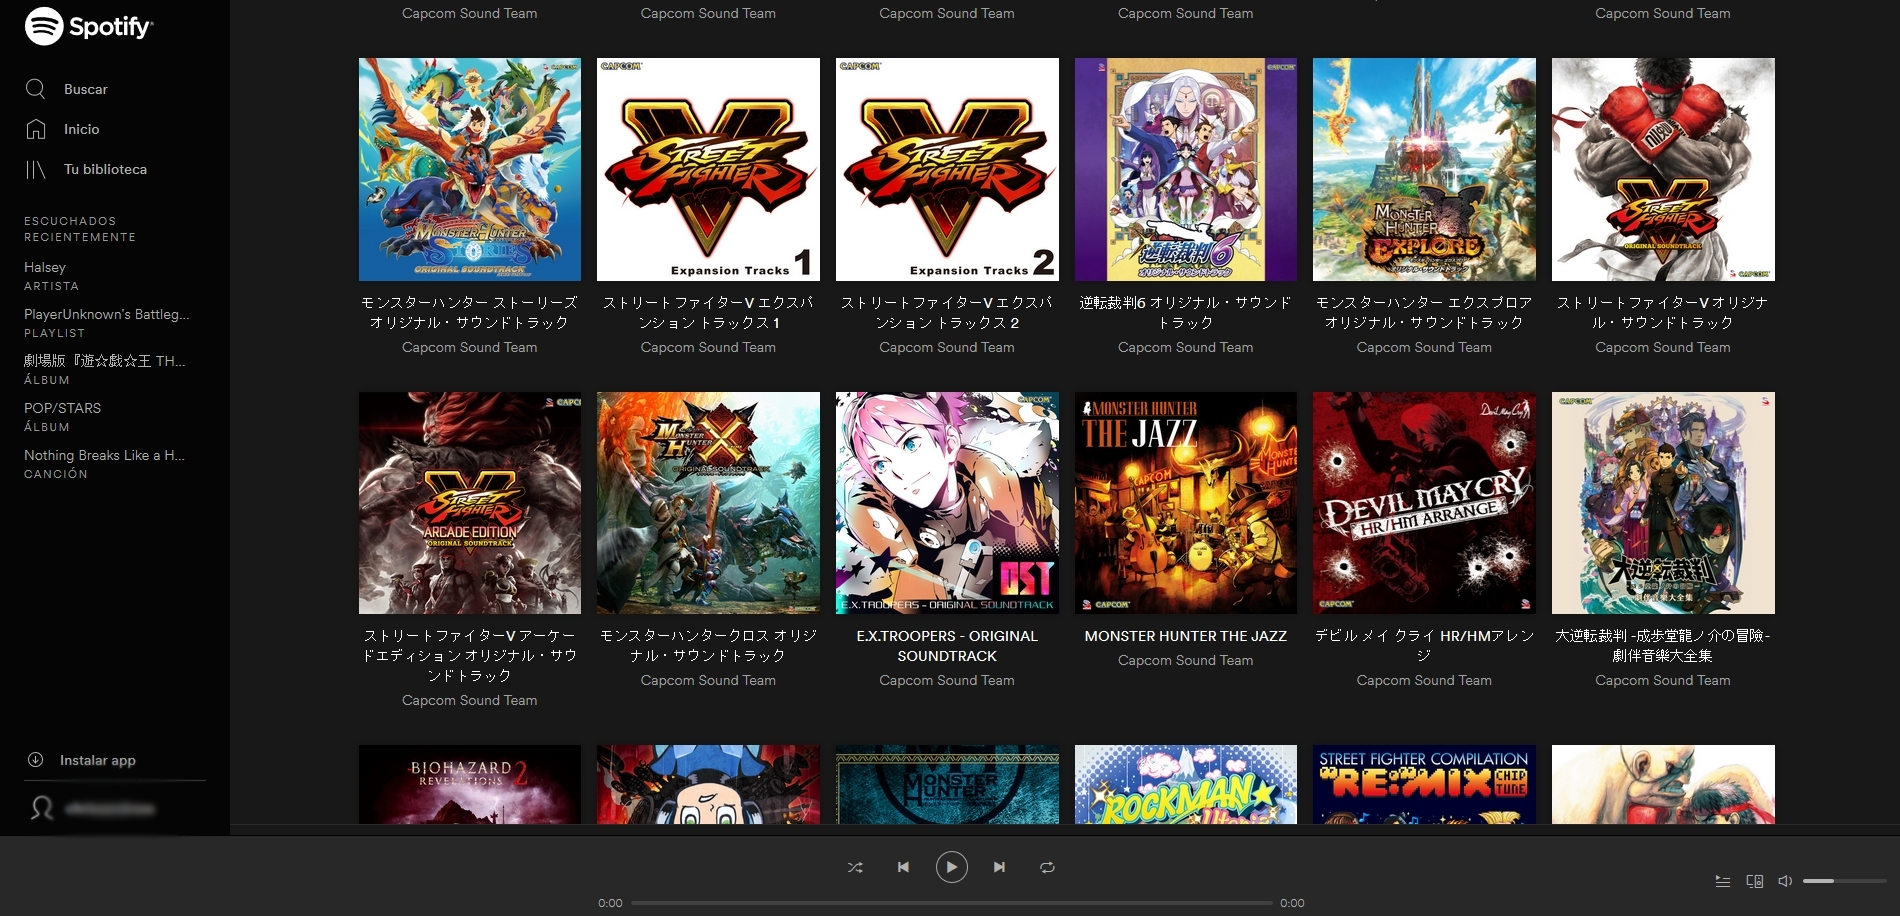Open the Biohazard Revelations 2 album cover
This screenshot has width=1900, height=916.
pyautogui.click(x=470, y=784)
